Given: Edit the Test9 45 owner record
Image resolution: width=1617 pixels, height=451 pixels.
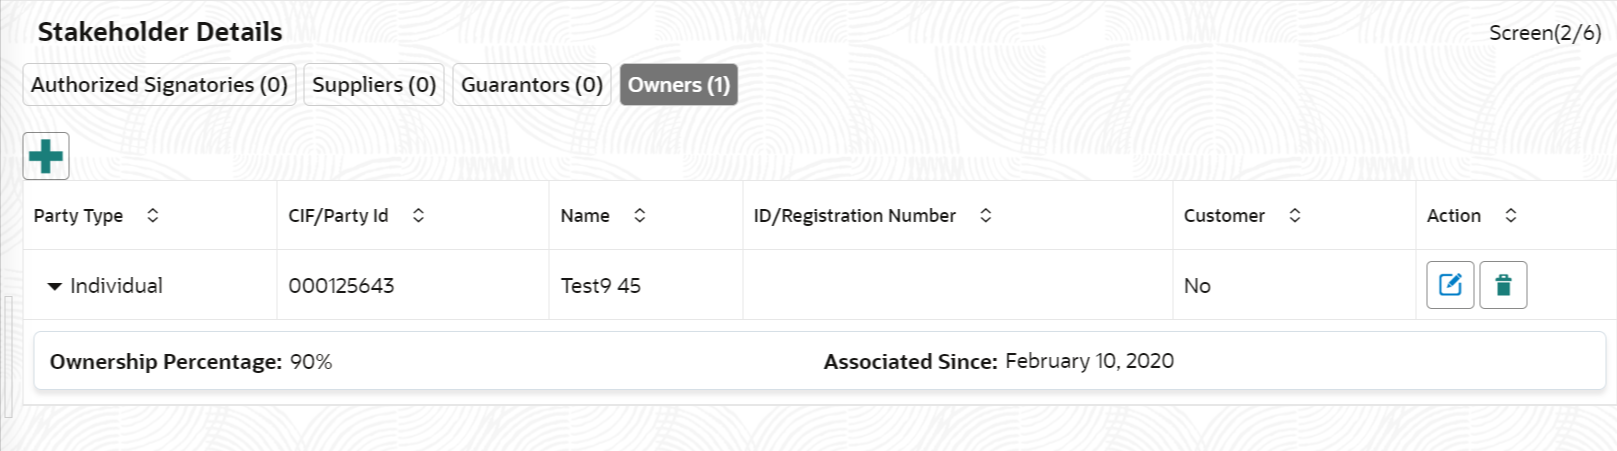Looking at the screenshot, I should (x=1450, y=285).
